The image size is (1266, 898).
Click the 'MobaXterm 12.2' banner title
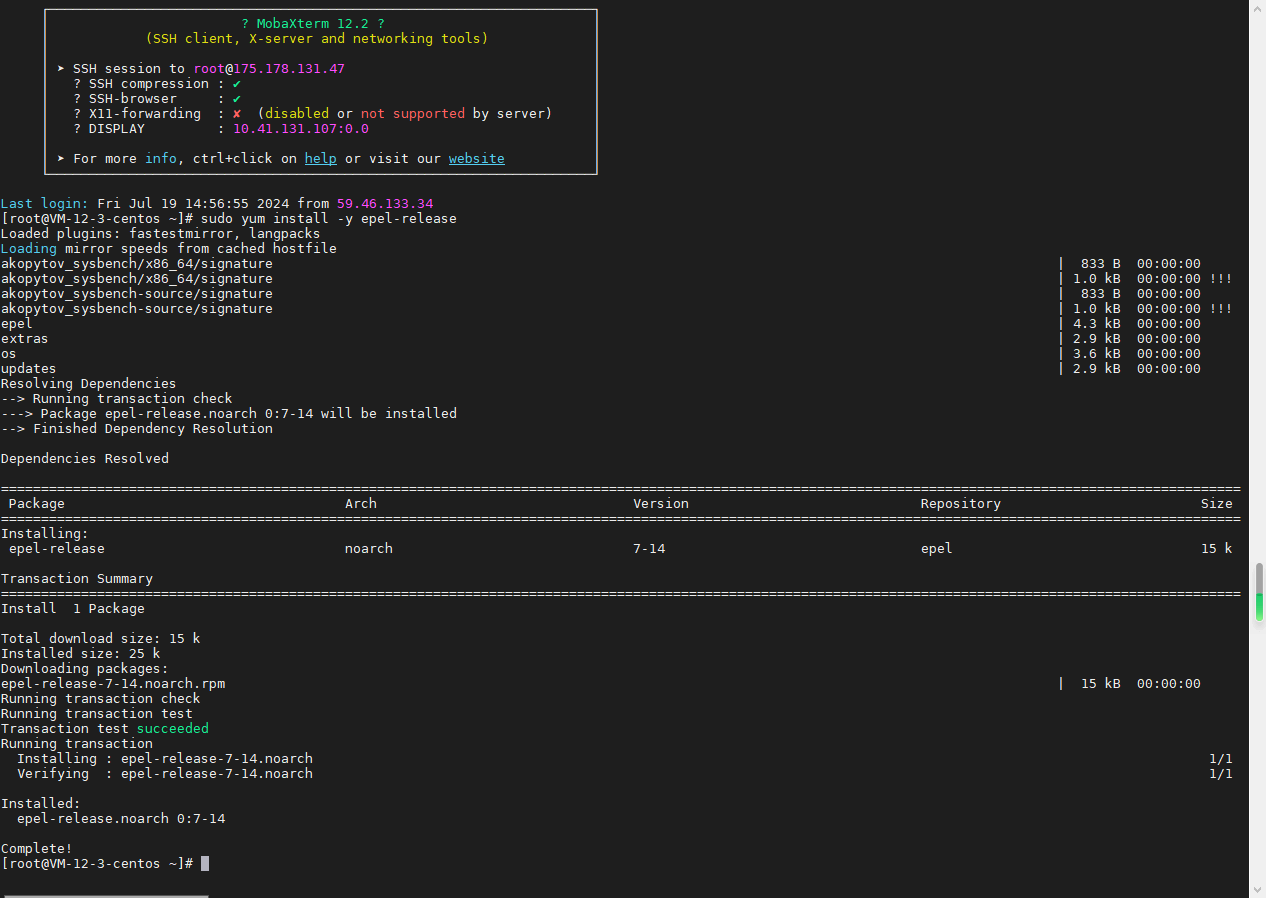pyautogui.click(x=313, y=24)
